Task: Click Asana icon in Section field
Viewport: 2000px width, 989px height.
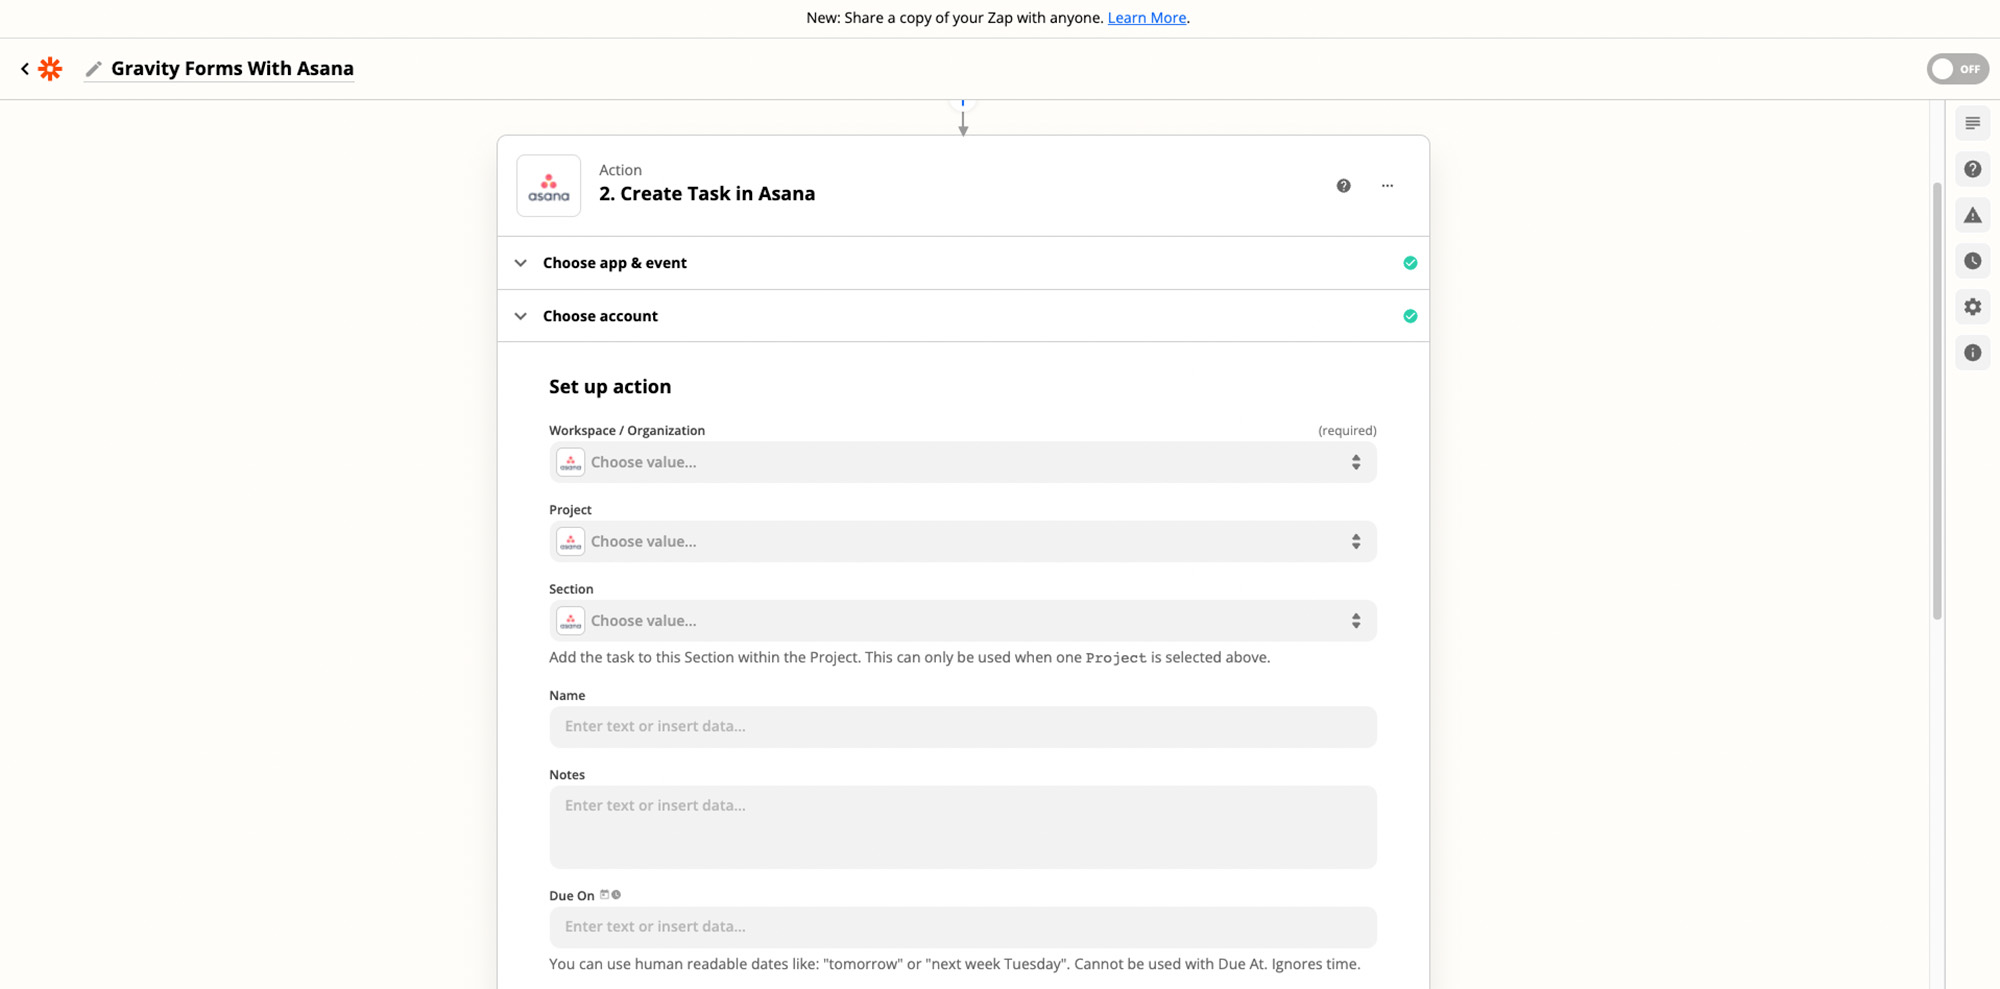Action: pyautogui.click(x=570, y=621)
